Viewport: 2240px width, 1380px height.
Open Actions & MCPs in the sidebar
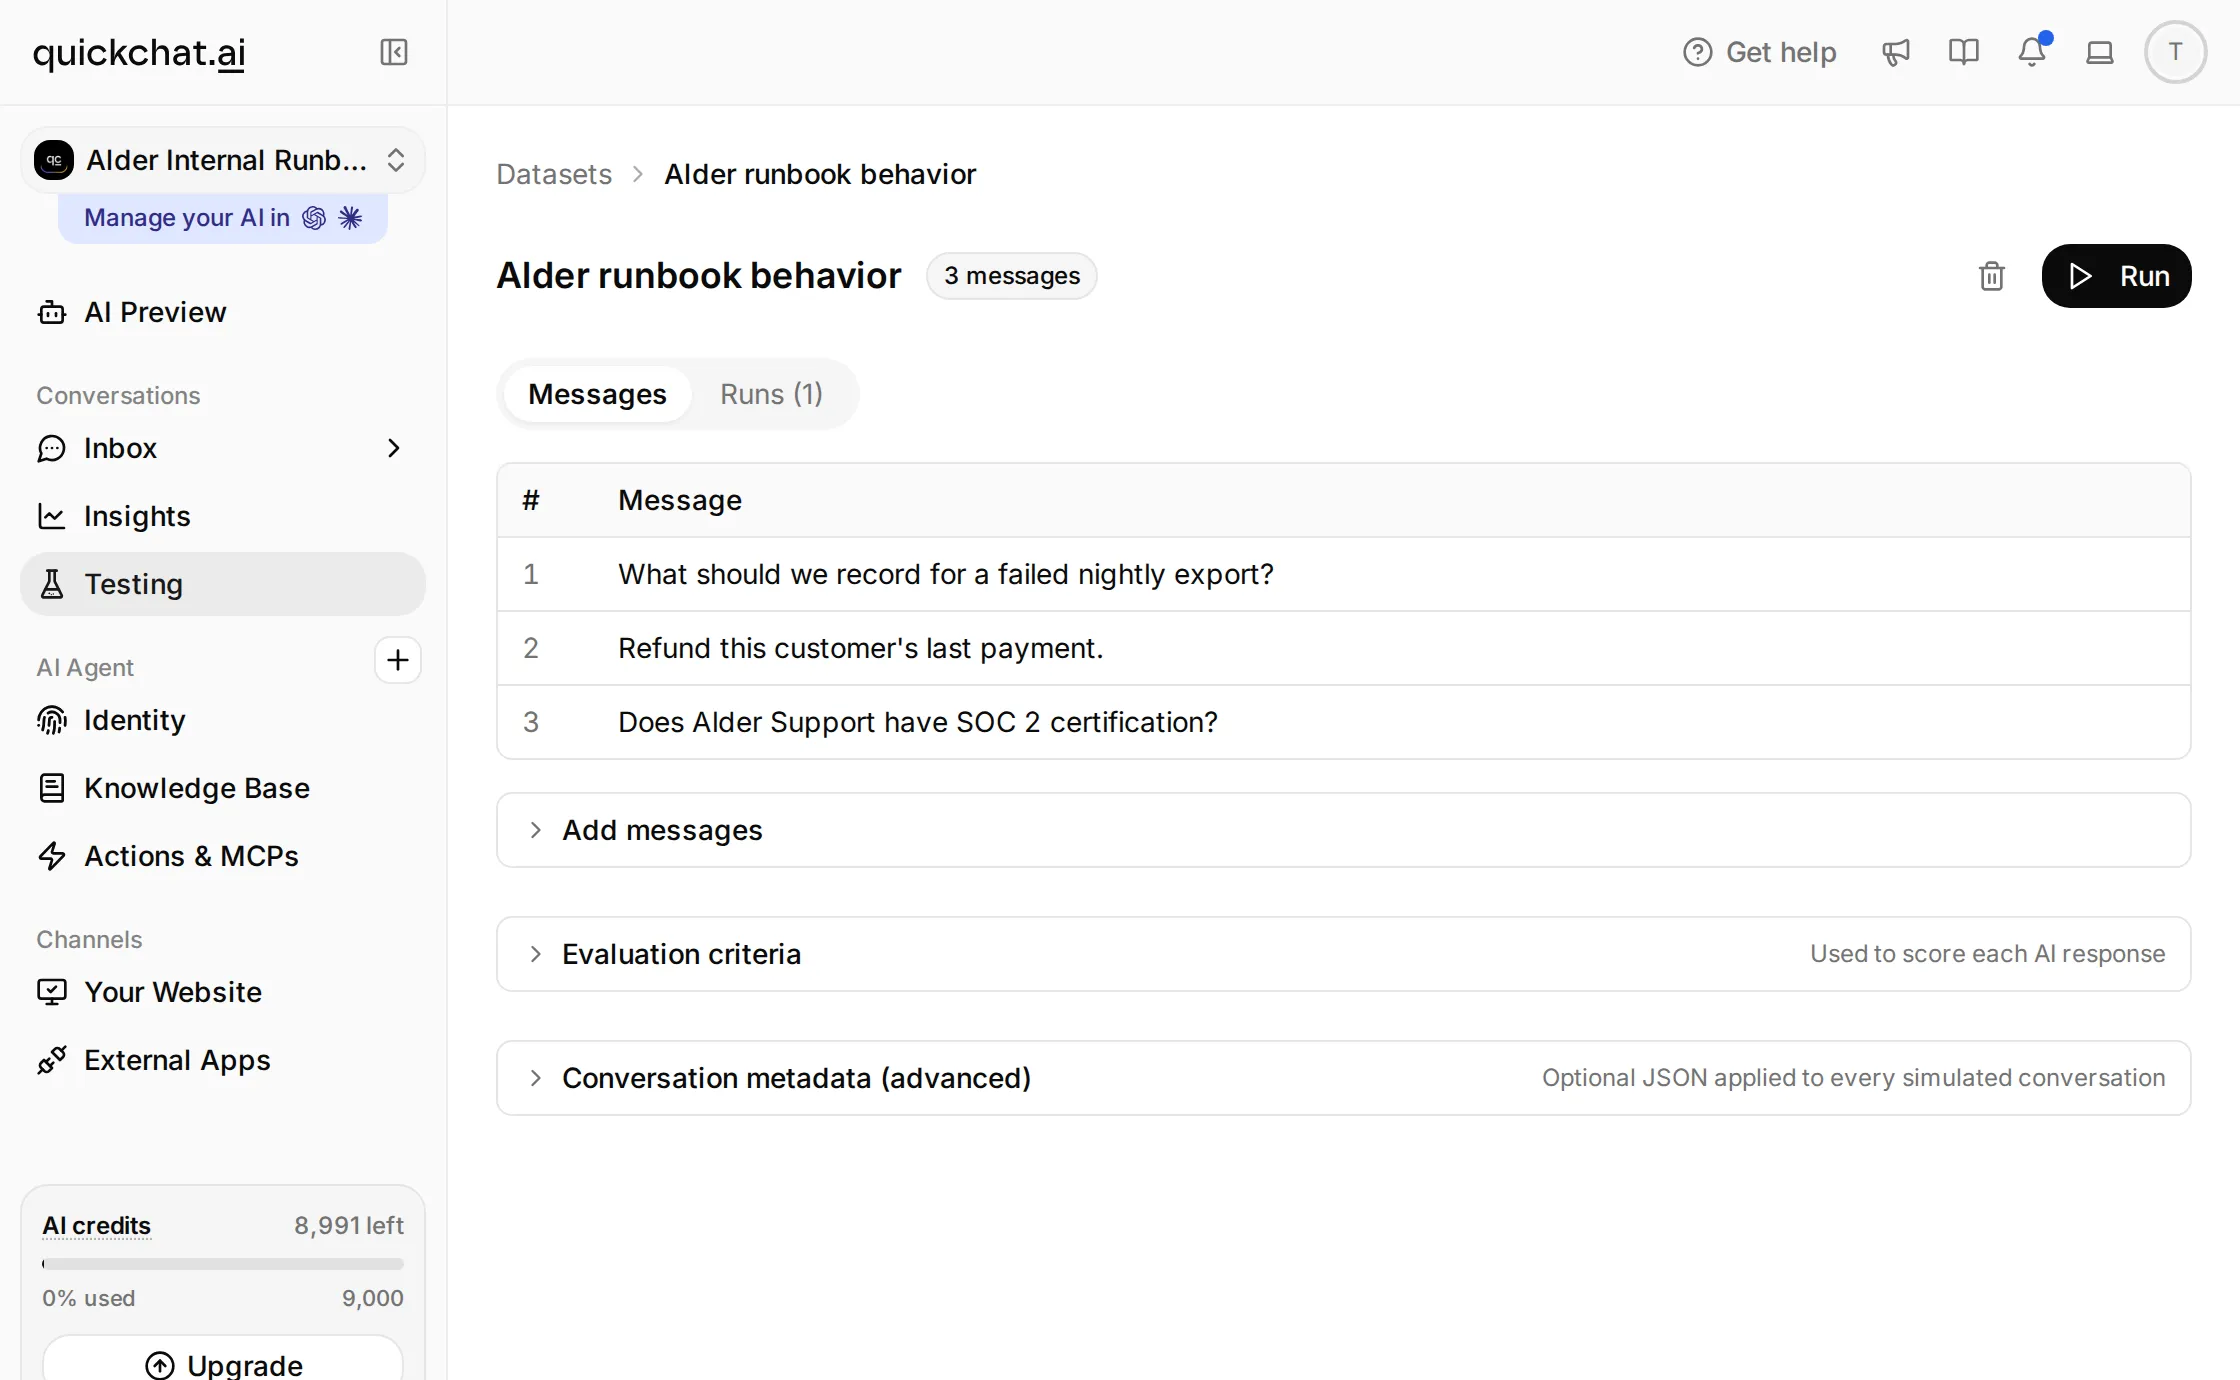(223, 857)
